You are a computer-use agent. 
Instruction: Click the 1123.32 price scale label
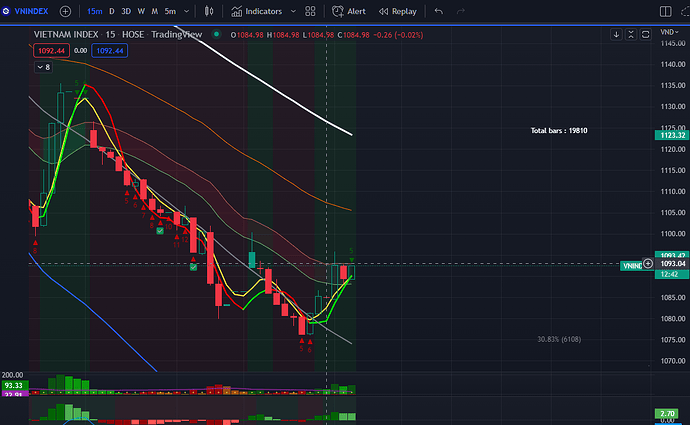click(x=672, y=135)
